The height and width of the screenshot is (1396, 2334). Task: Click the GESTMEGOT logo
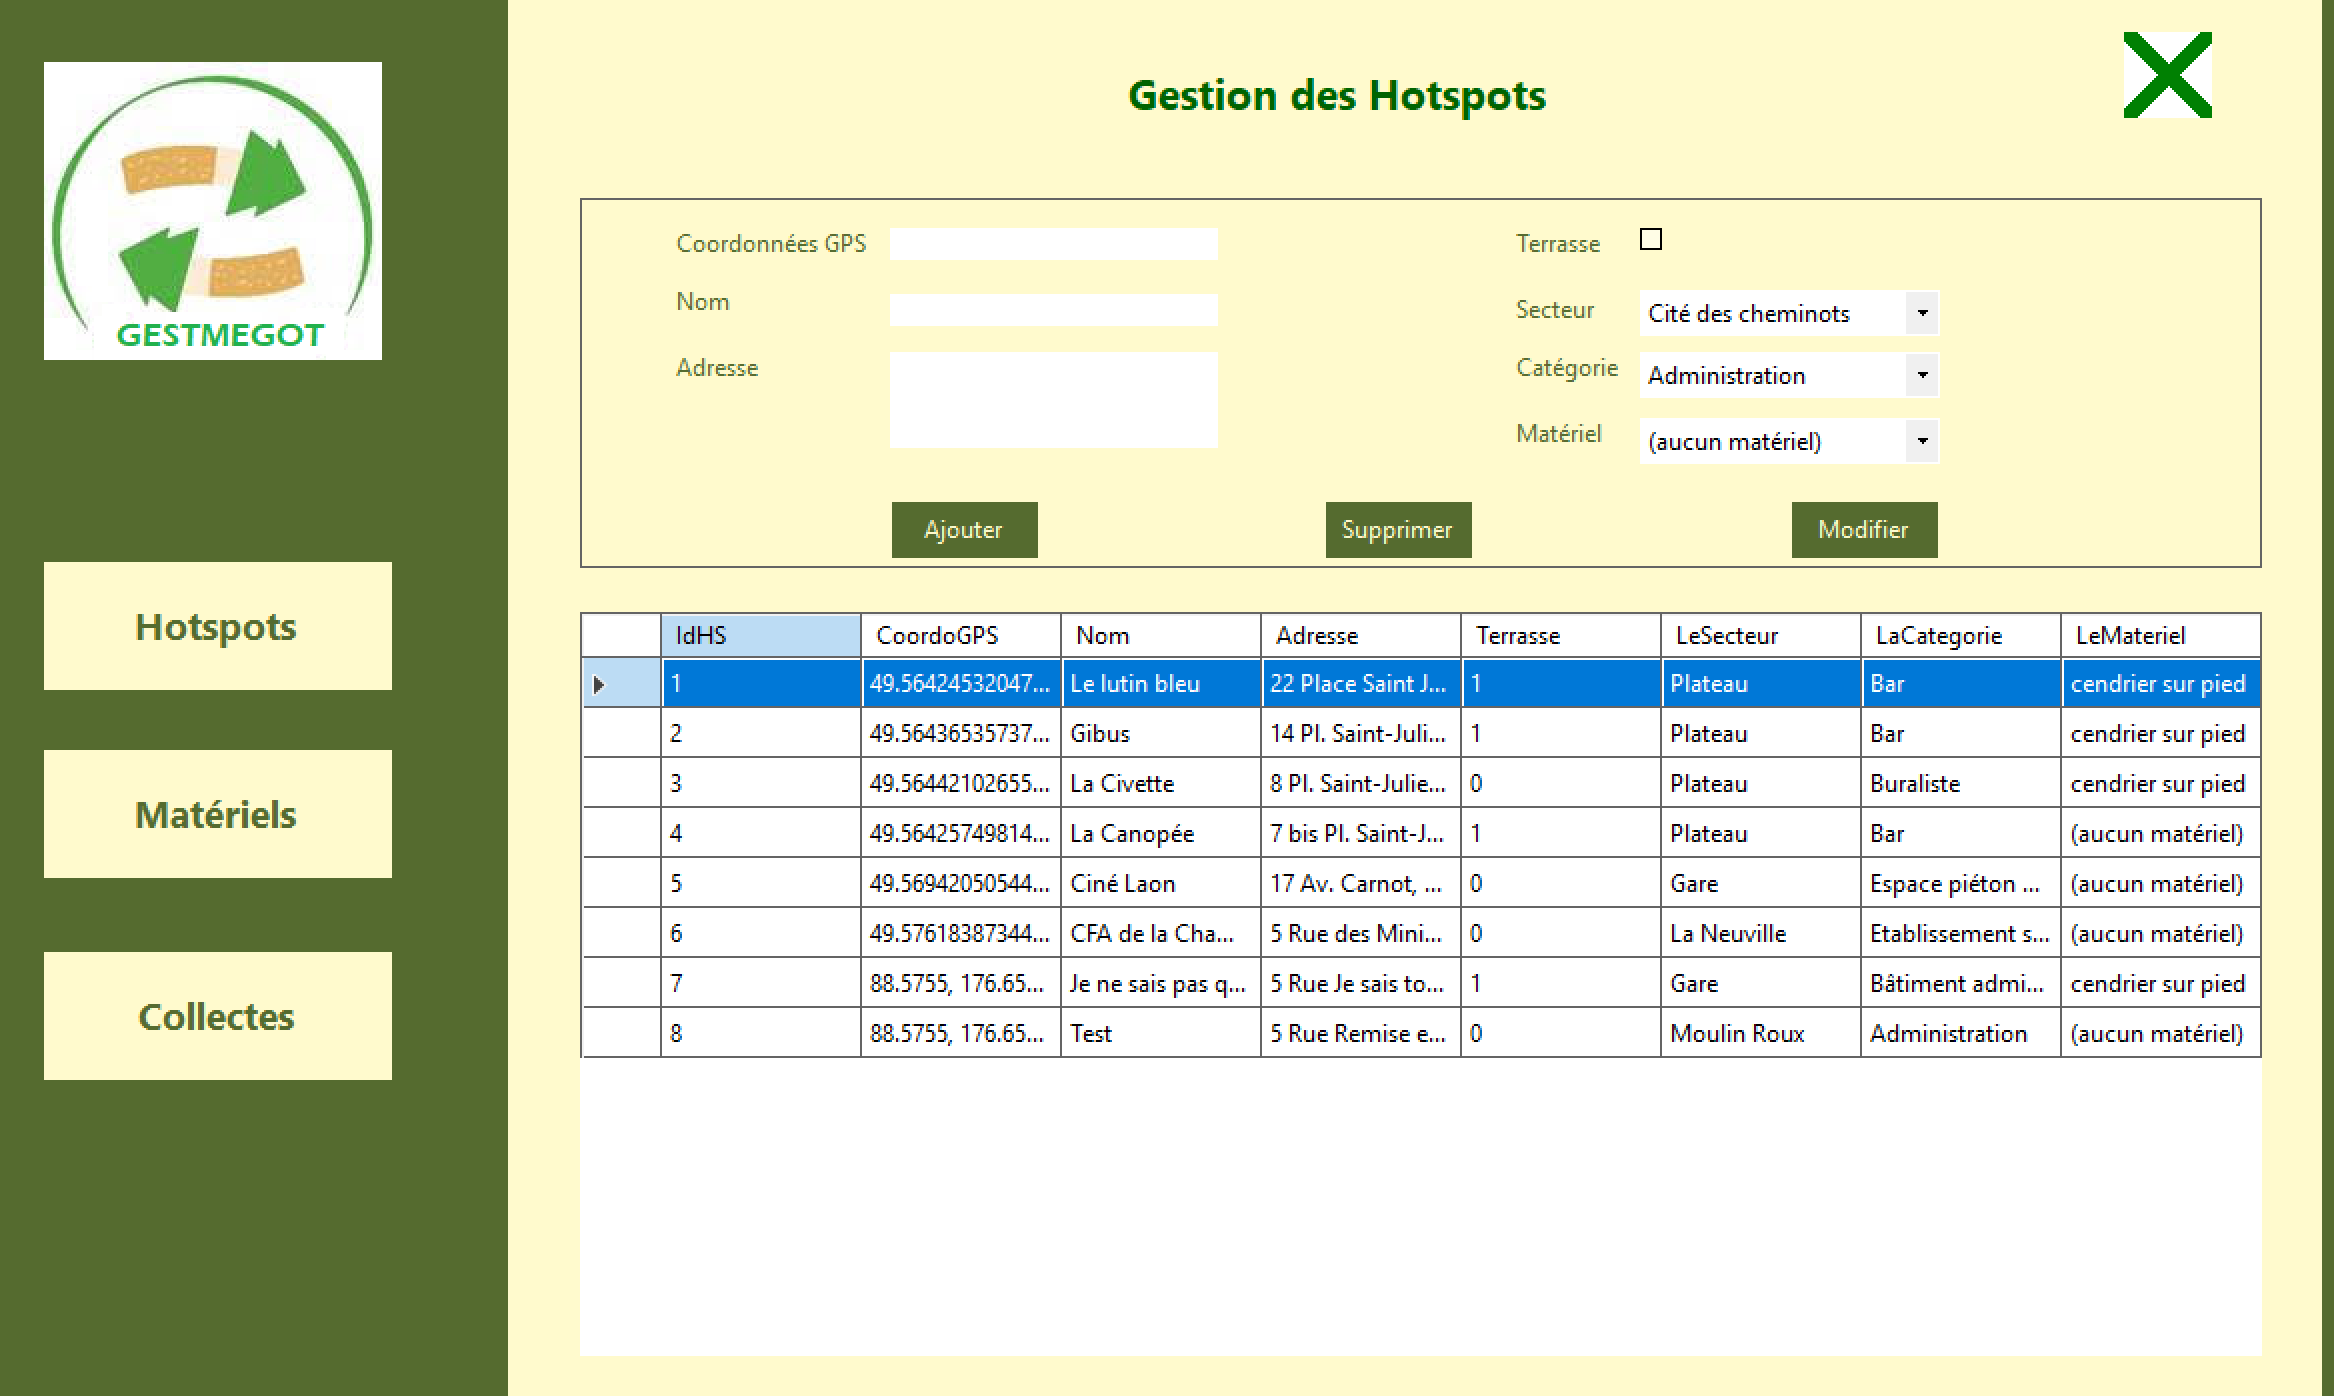point(212,210)
